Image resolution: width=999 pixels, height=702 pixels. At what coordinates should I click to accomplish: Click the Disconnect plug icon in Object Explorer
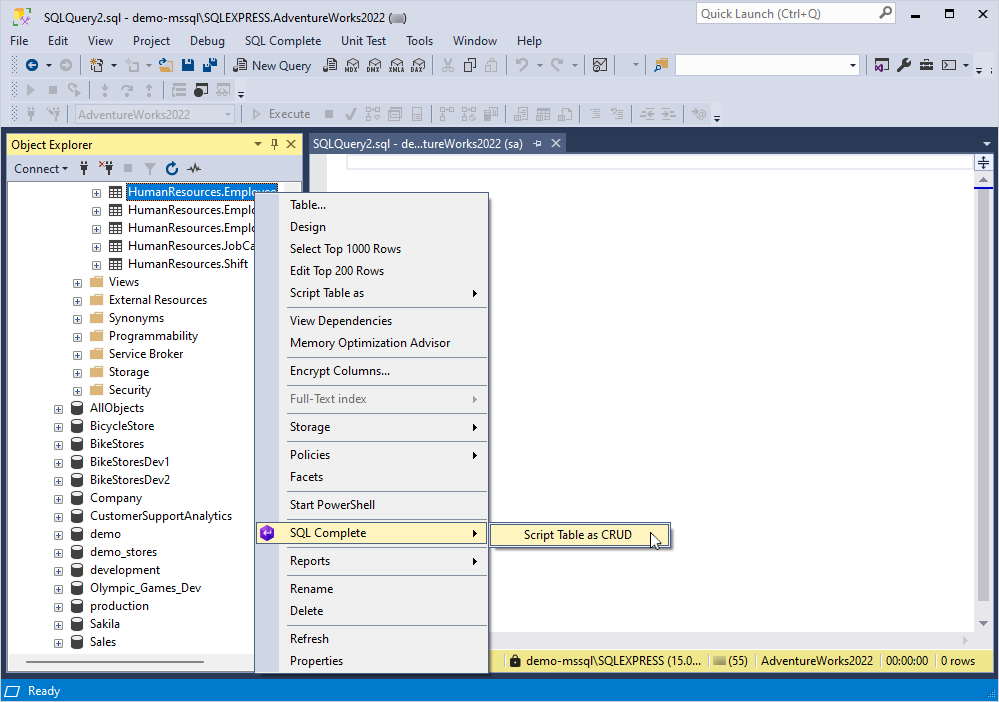[x=106, y=168]
